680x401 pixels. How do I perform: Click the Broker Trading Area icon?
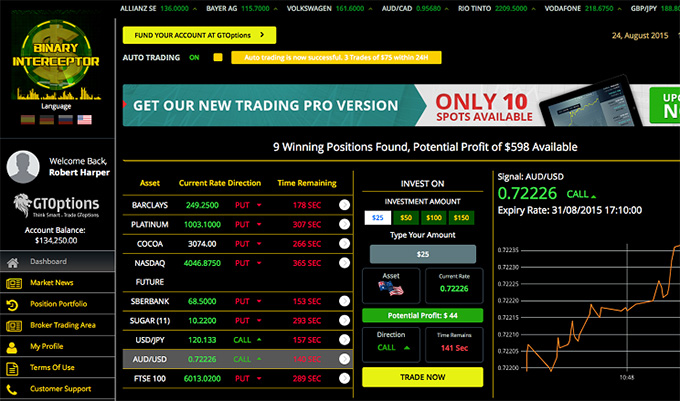[x=14, y=326]
